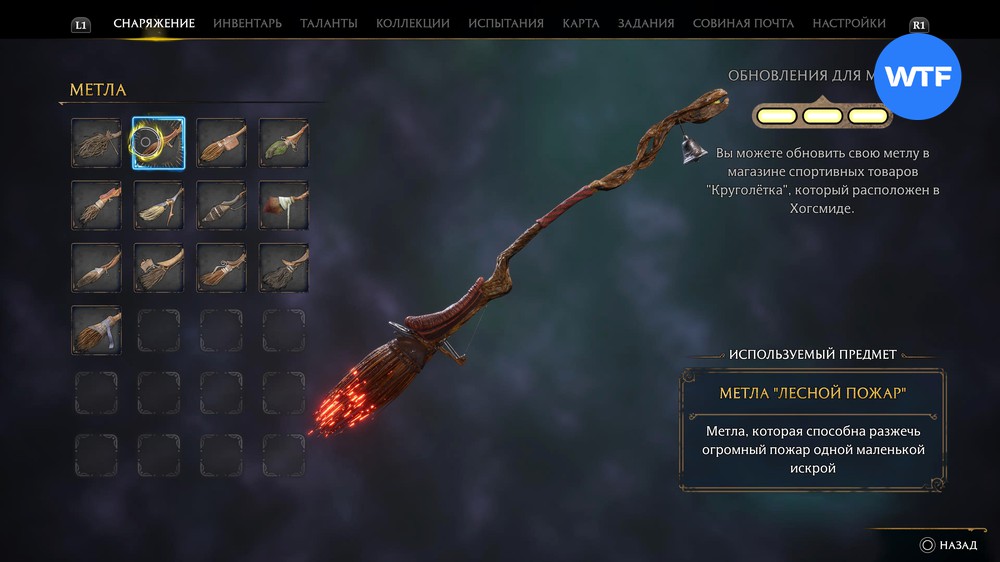Screen dimensions: 1000x562
Task: Click the circle icon next to Назад
Action: [x=927, y=545]
